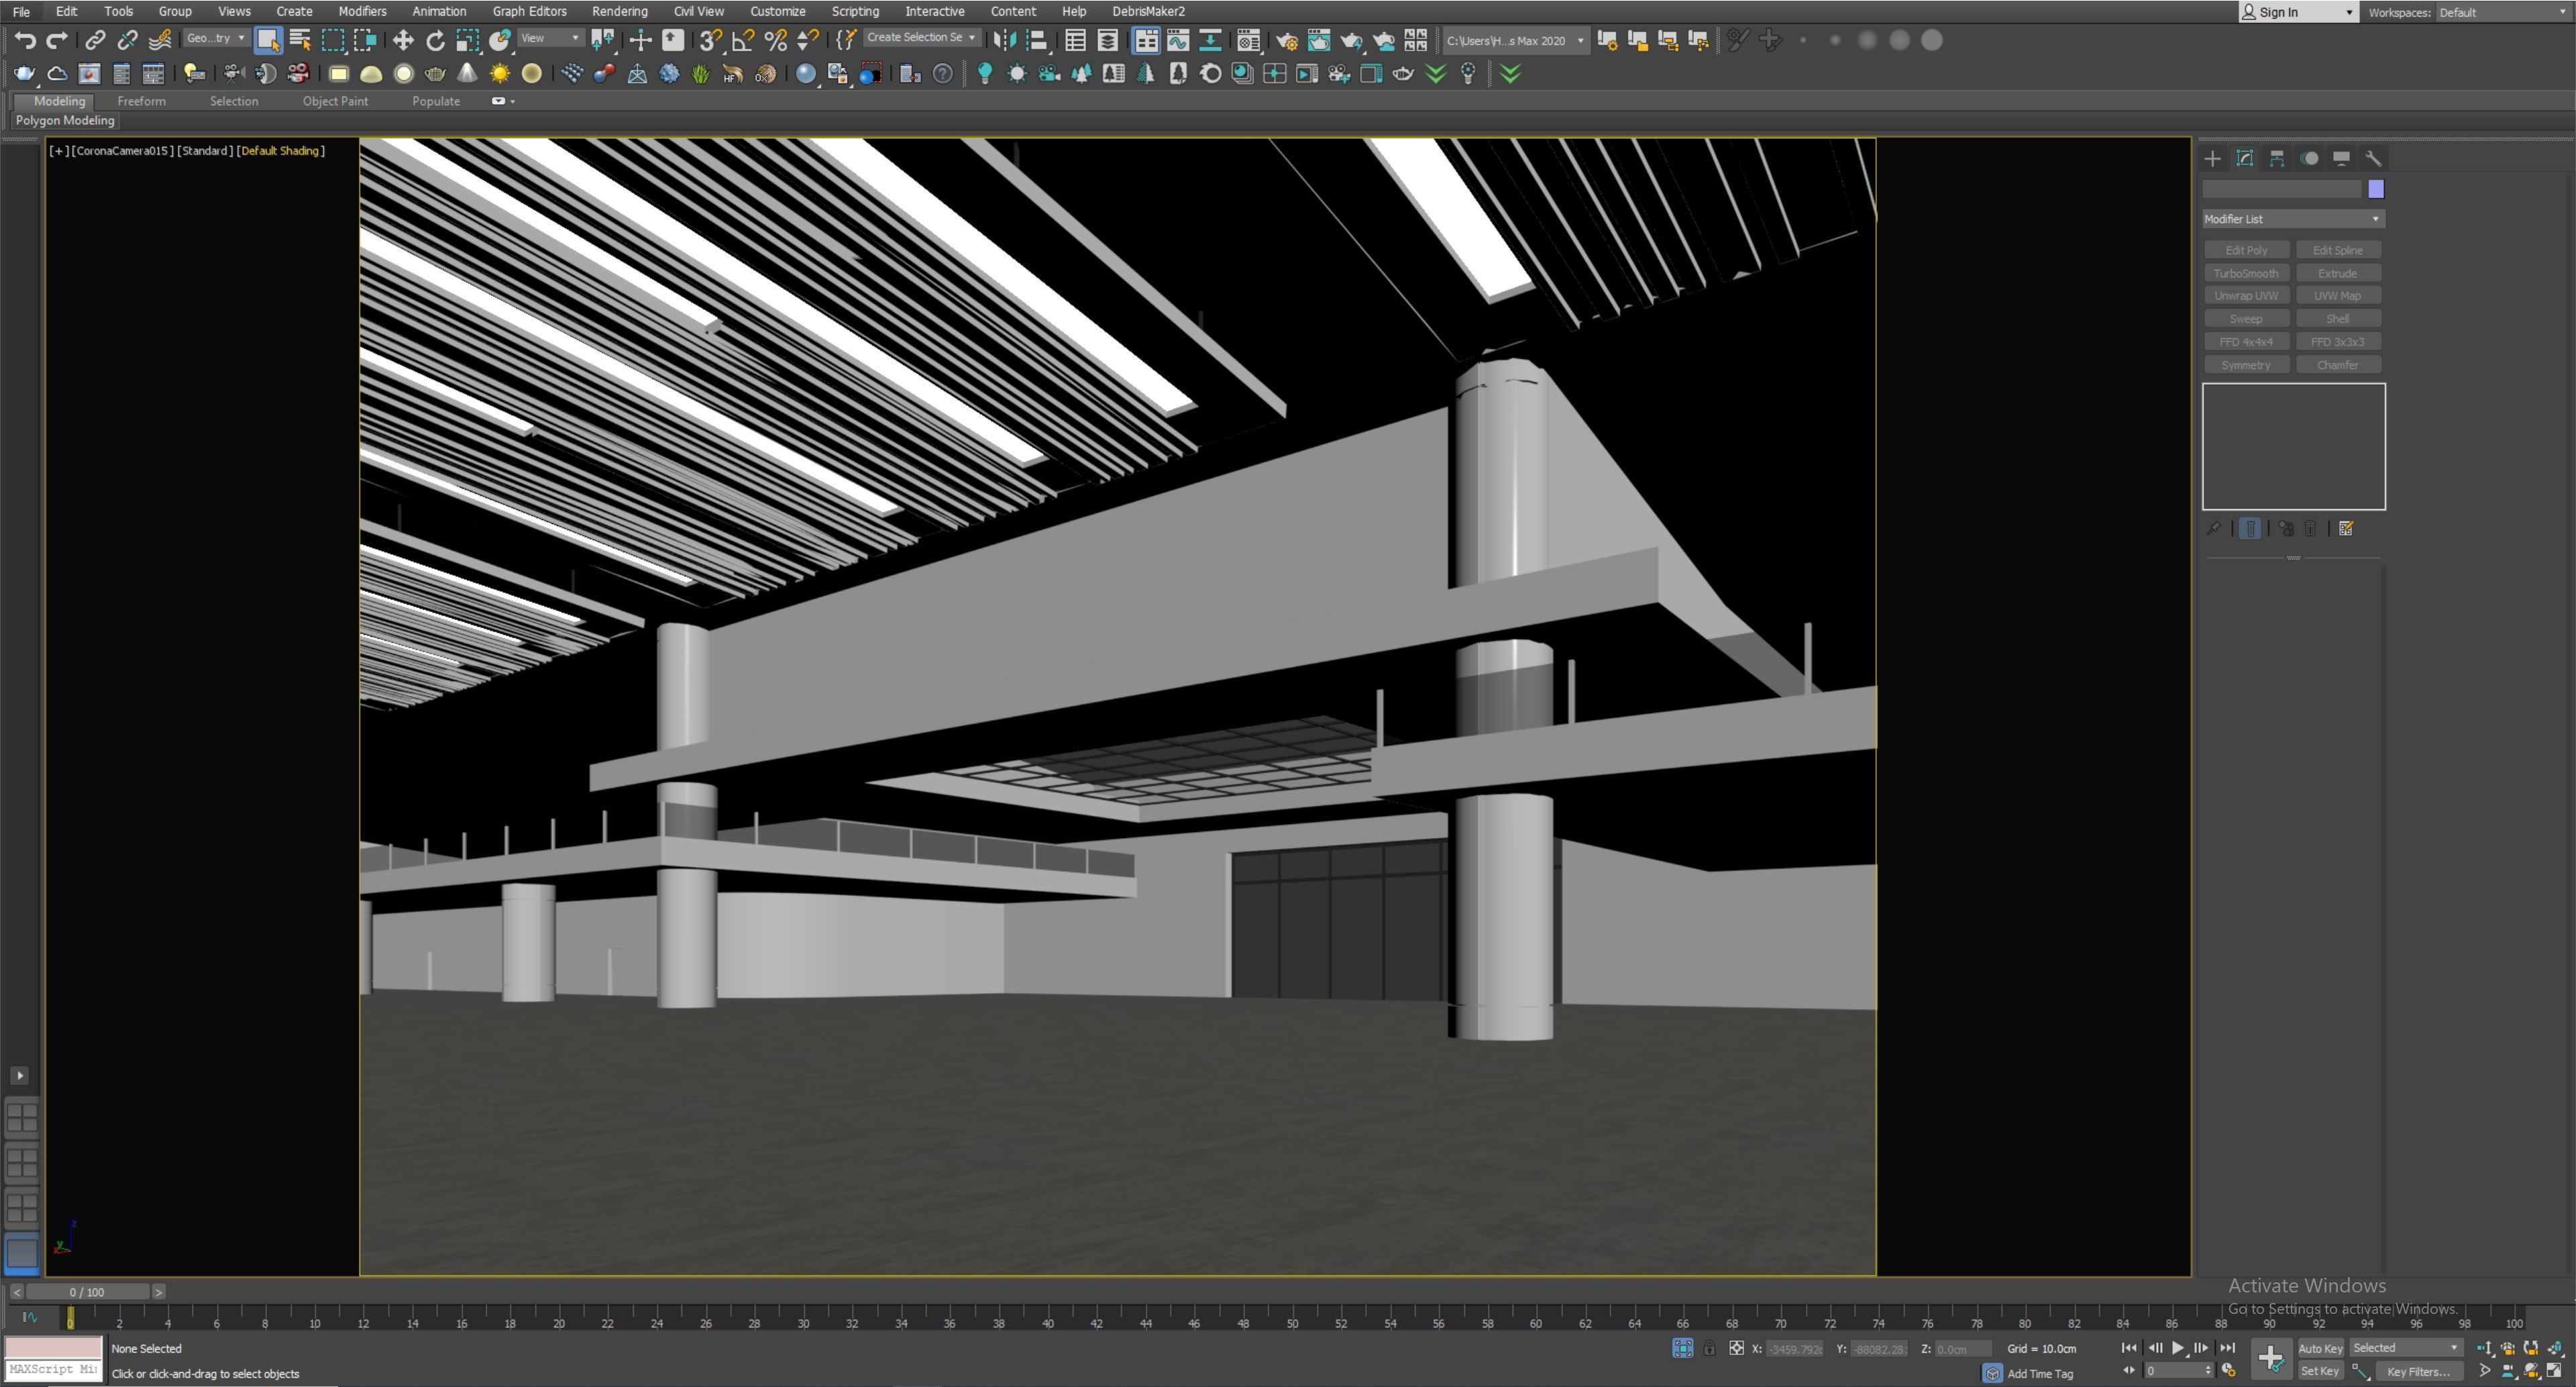Activate the Select and Uniform Scale tool
The width and height of the screenshot is (2576, 1387).
(467, 40)
